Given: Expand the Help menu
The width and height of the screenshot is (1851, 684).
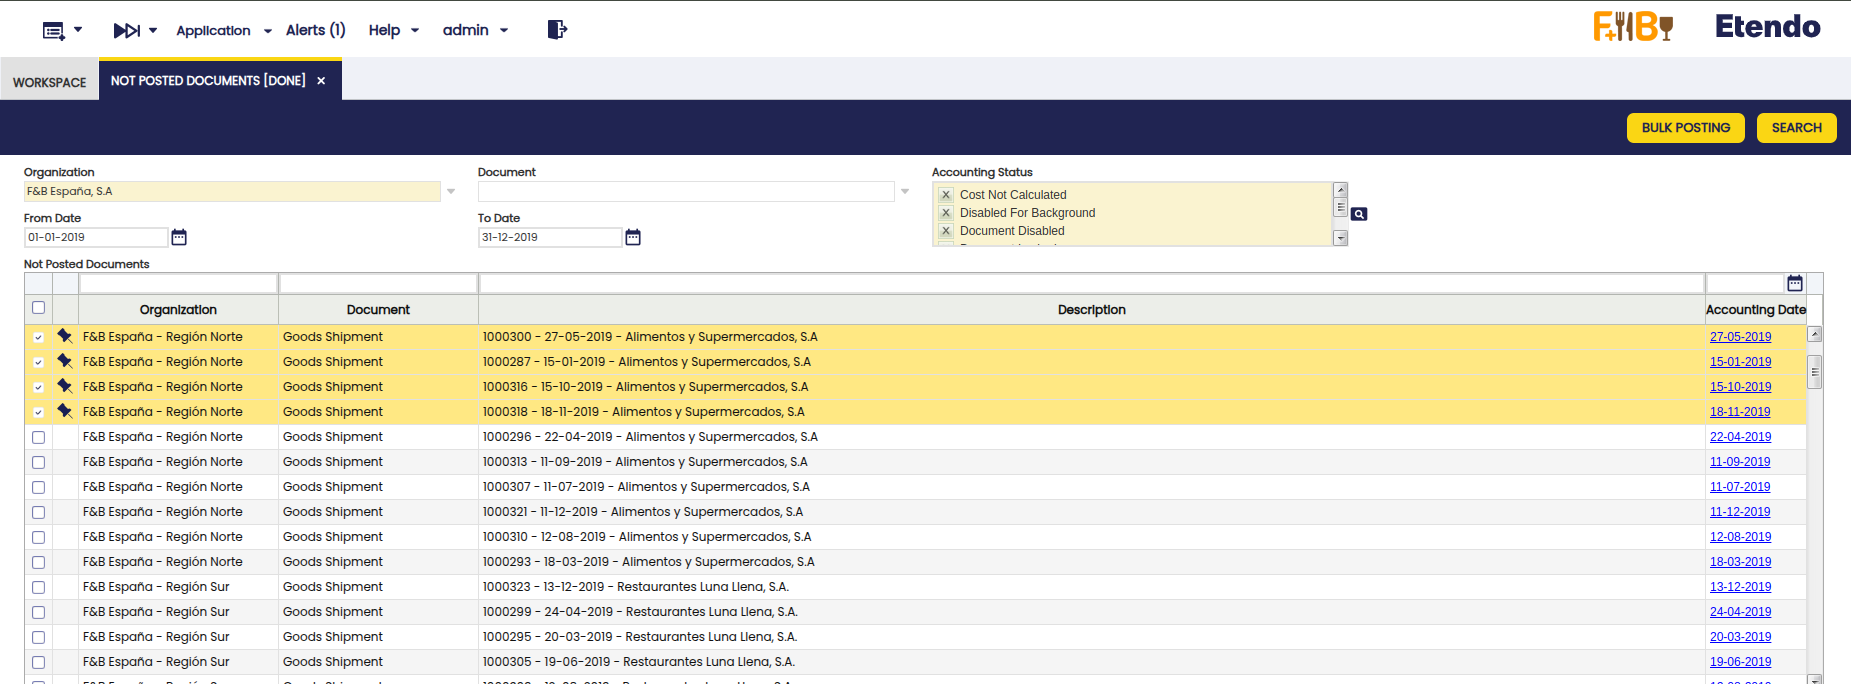Looking at the screenshot, I should pos(393,30).
